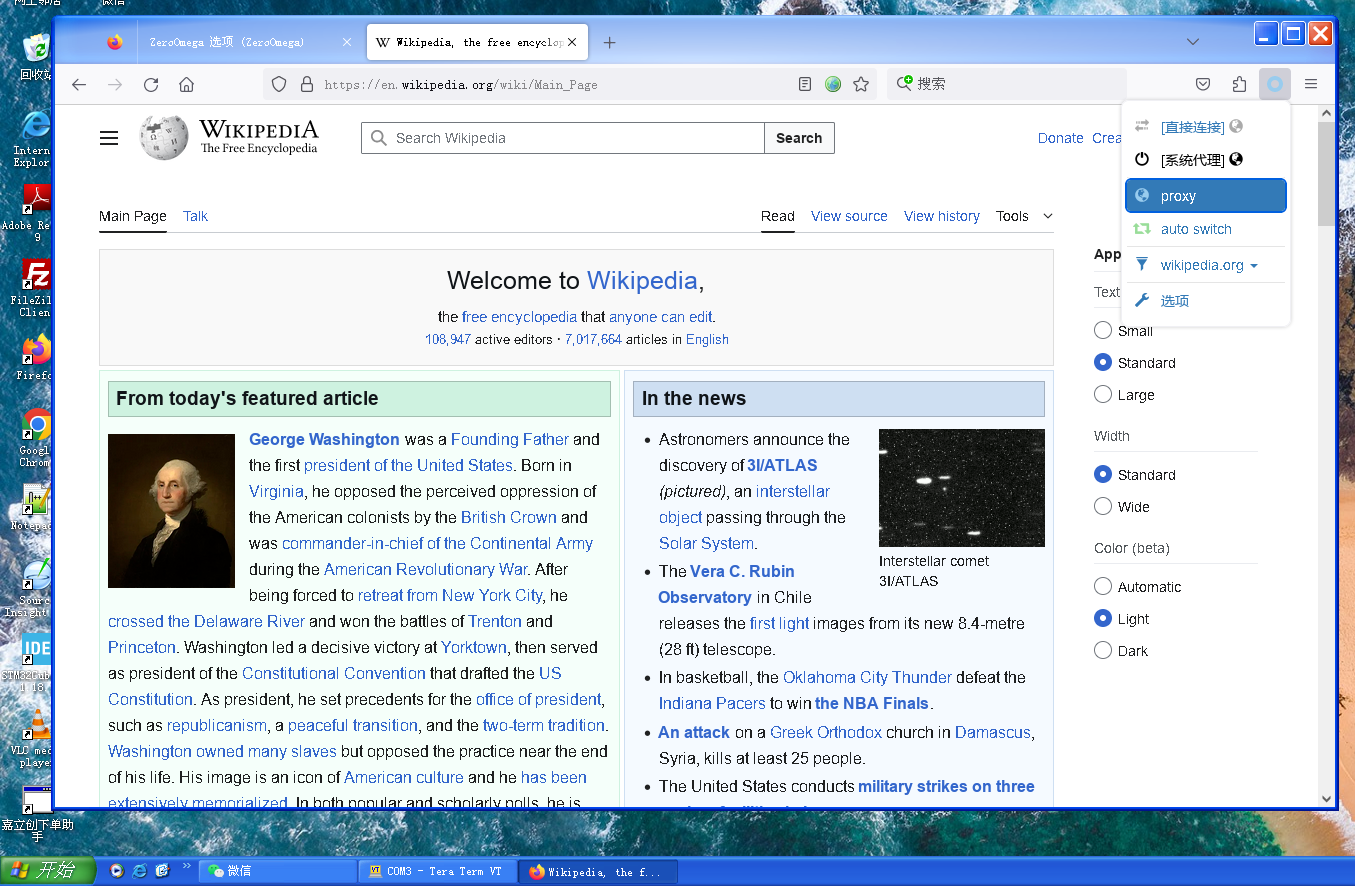Choose the direct connection profile
Screen dimensions: 1355x886
tap(1206, 127)
